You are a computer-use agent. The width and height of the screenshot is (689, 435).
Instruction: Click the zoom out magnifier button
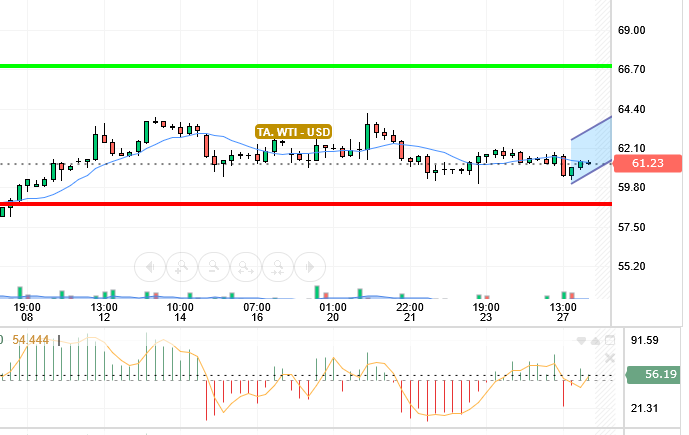point(214,267)
